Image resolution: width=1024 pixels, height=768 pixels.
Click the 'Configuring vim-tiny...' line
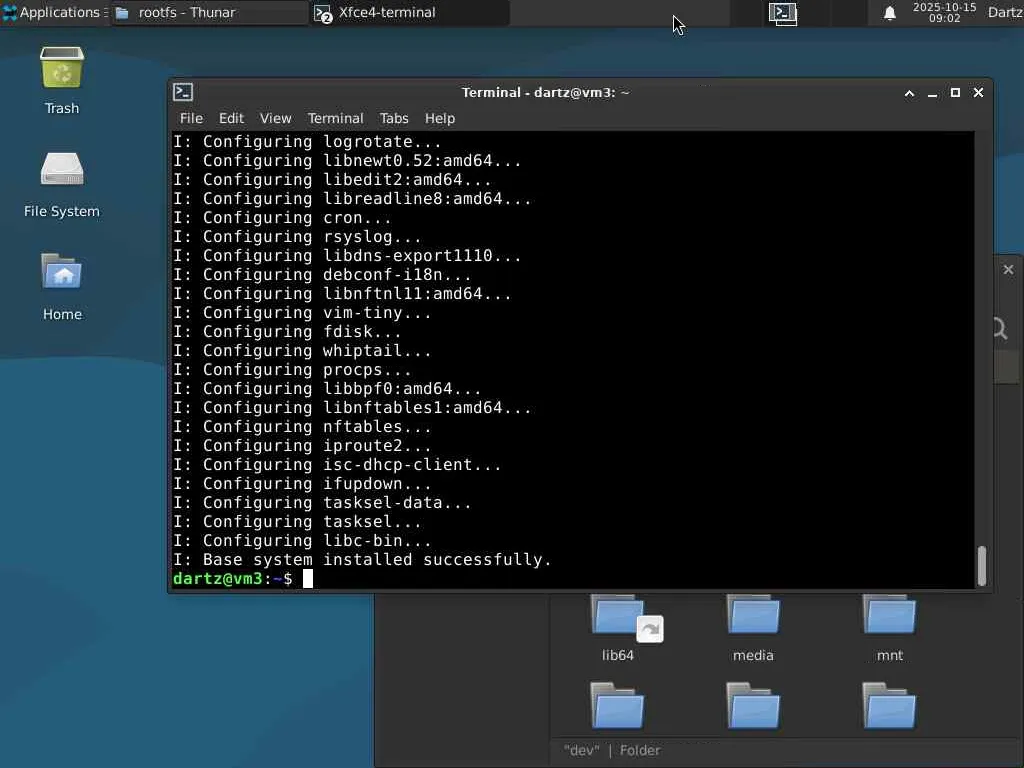tap(317, 313)
